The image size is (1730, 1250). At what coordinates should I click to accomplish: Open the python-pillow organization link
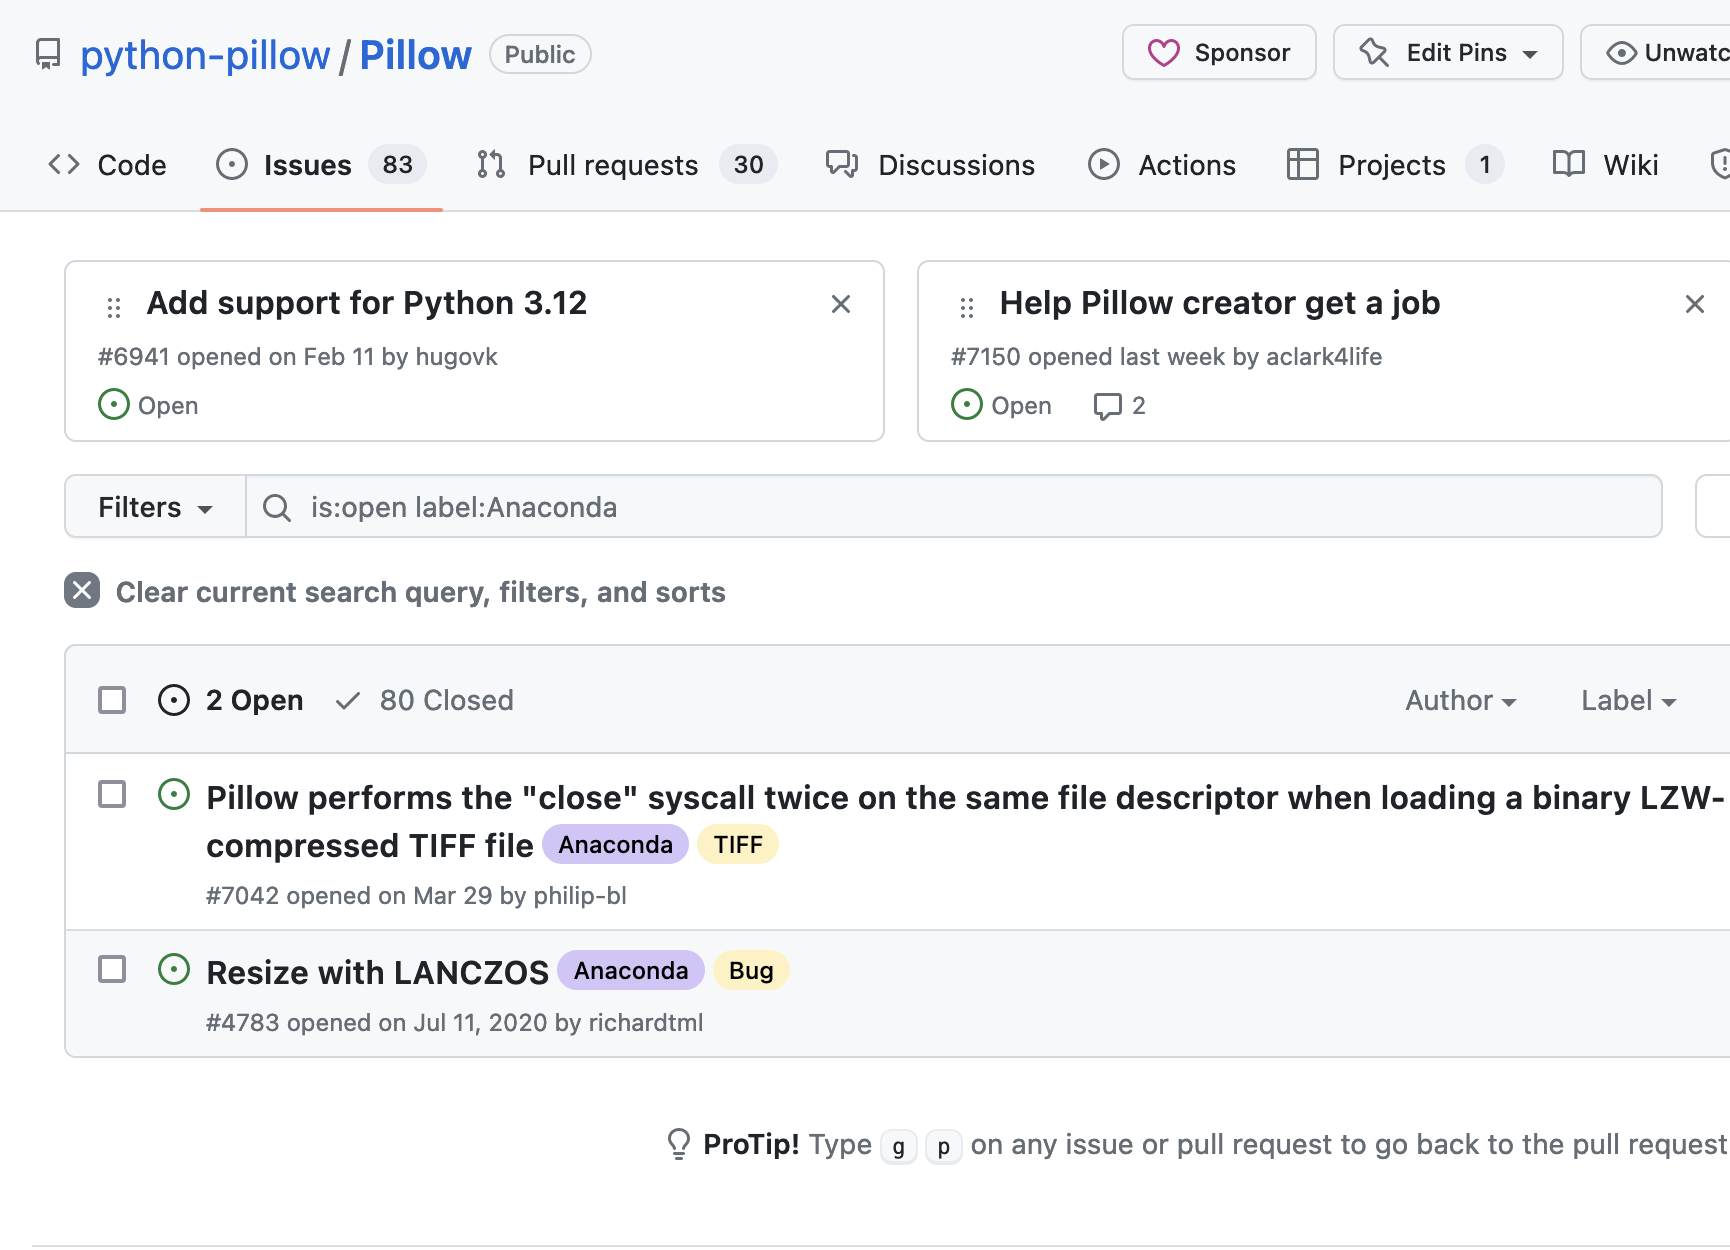pos(205,55)
